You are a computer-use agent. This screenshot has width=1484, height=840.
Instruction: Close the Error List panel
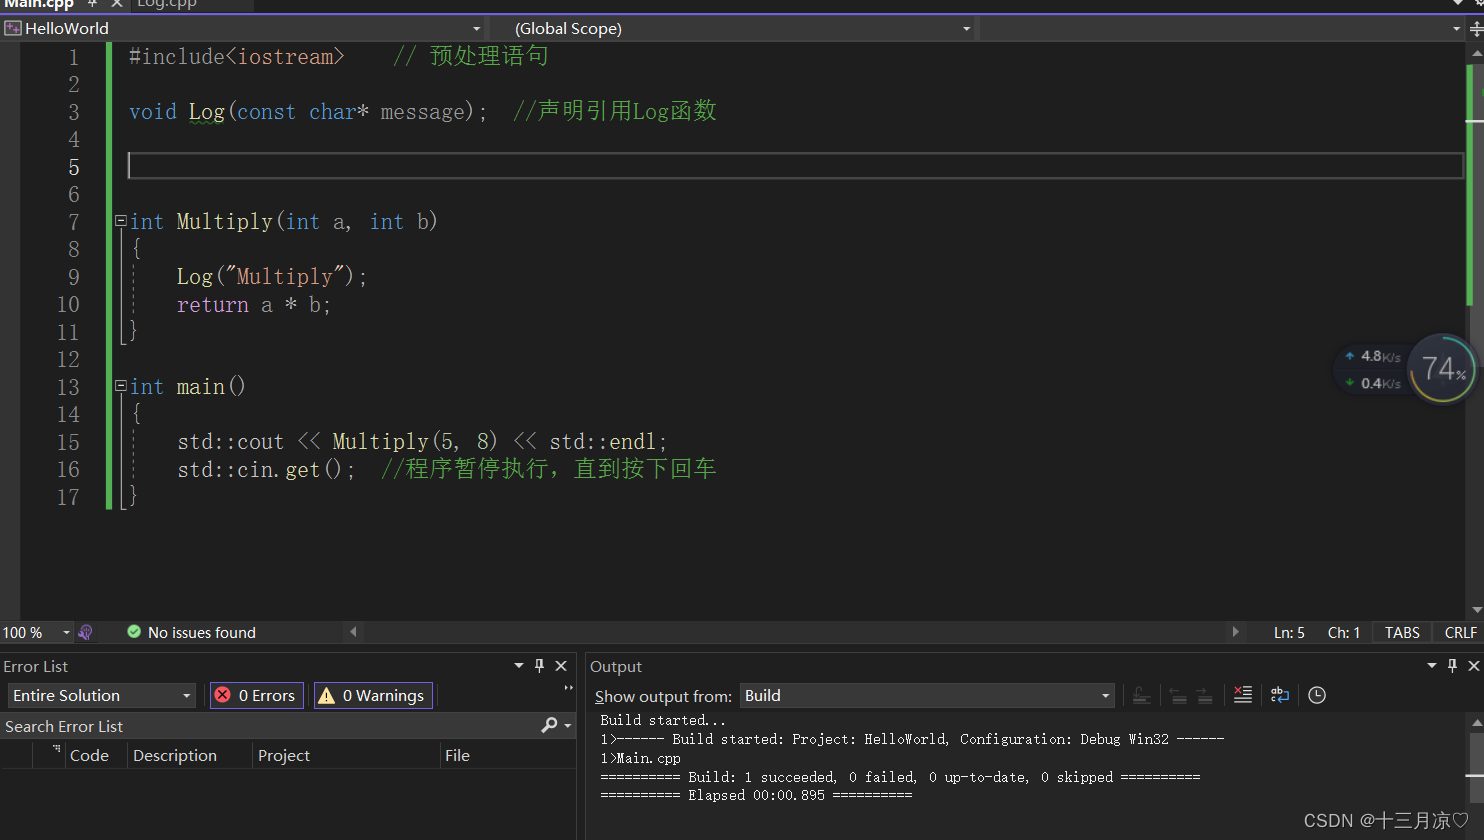(561, 665)
